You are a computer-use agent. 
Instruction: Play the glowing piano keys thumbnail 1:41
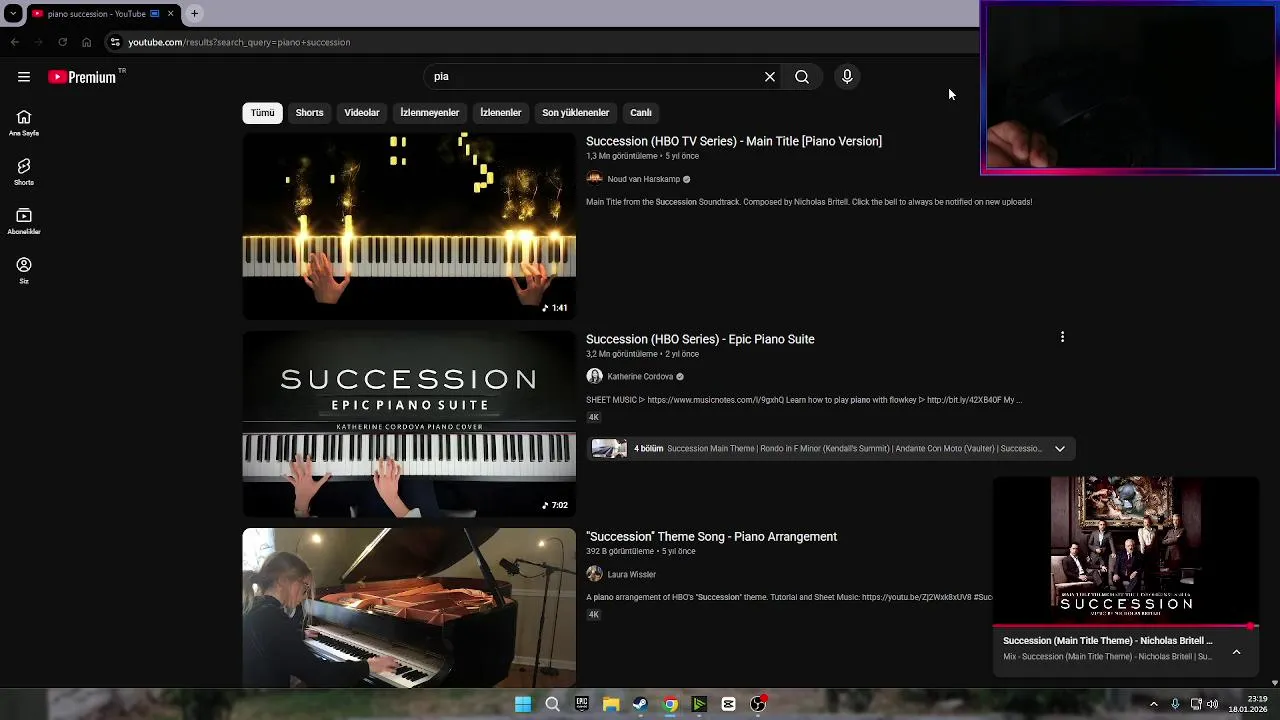pyautogui.click(x=409, y=226)
